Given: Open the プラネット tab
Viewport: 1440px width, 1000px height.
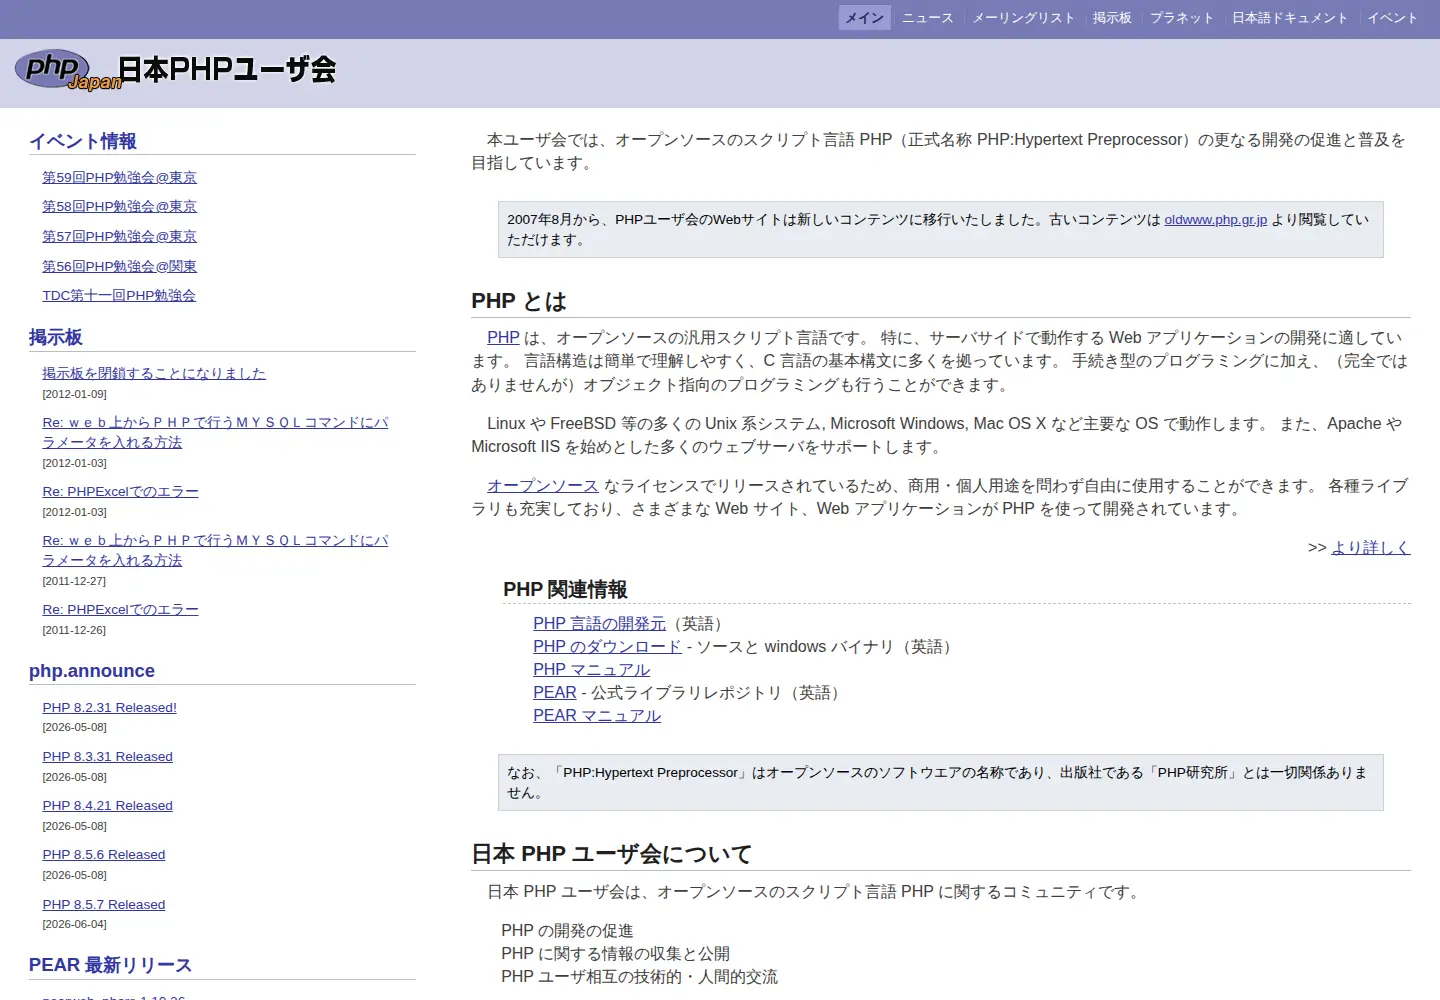Looking at the screenshot, I should pyautogui.click(x=1182, y=18).
